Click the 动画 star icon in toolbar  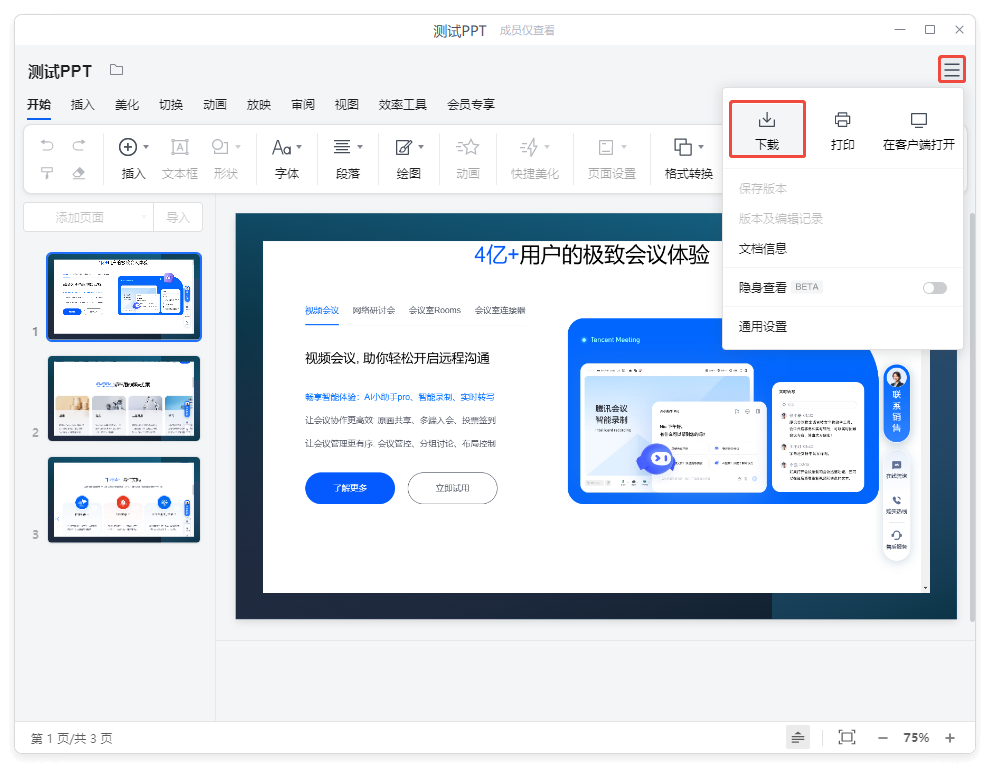click(467, 147)
